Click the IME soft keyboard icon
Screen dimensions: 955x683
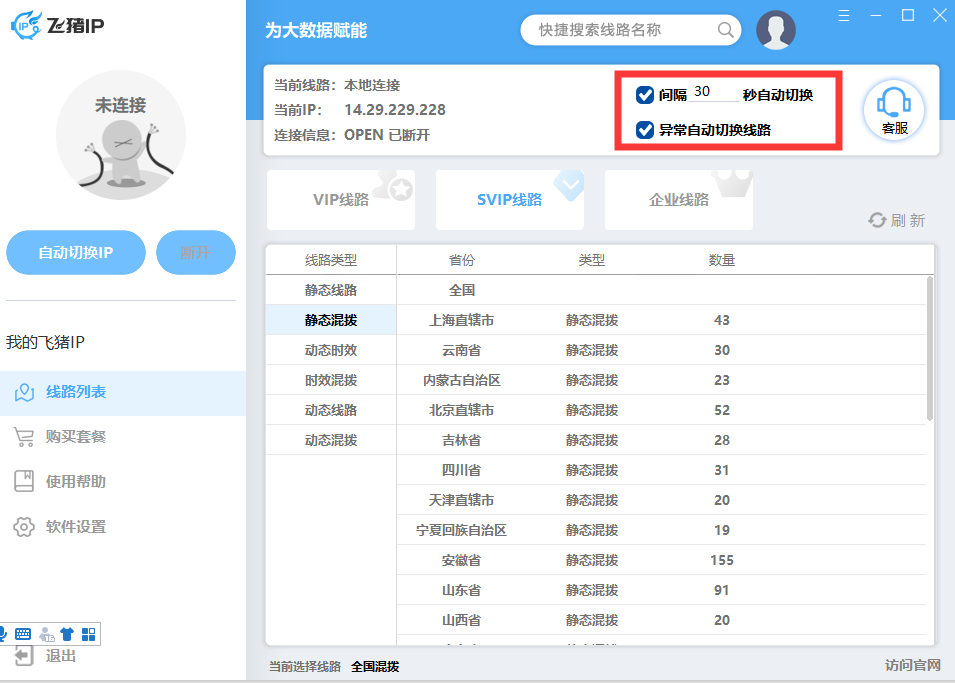point(23,633)
